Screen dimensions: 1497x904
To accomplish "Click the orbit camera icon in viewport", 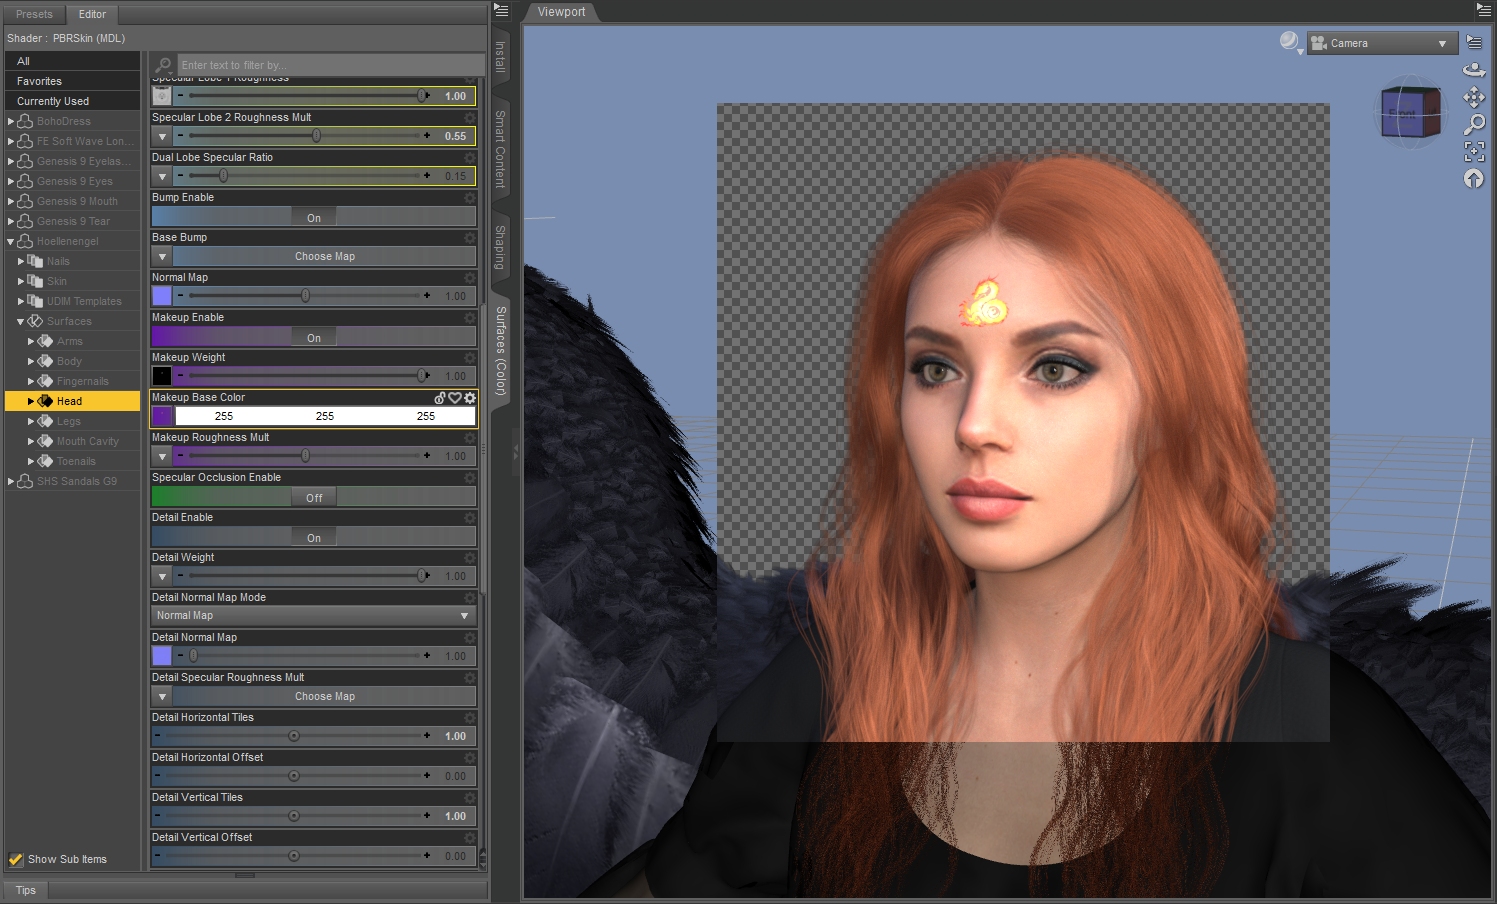I will [1474, 70].
